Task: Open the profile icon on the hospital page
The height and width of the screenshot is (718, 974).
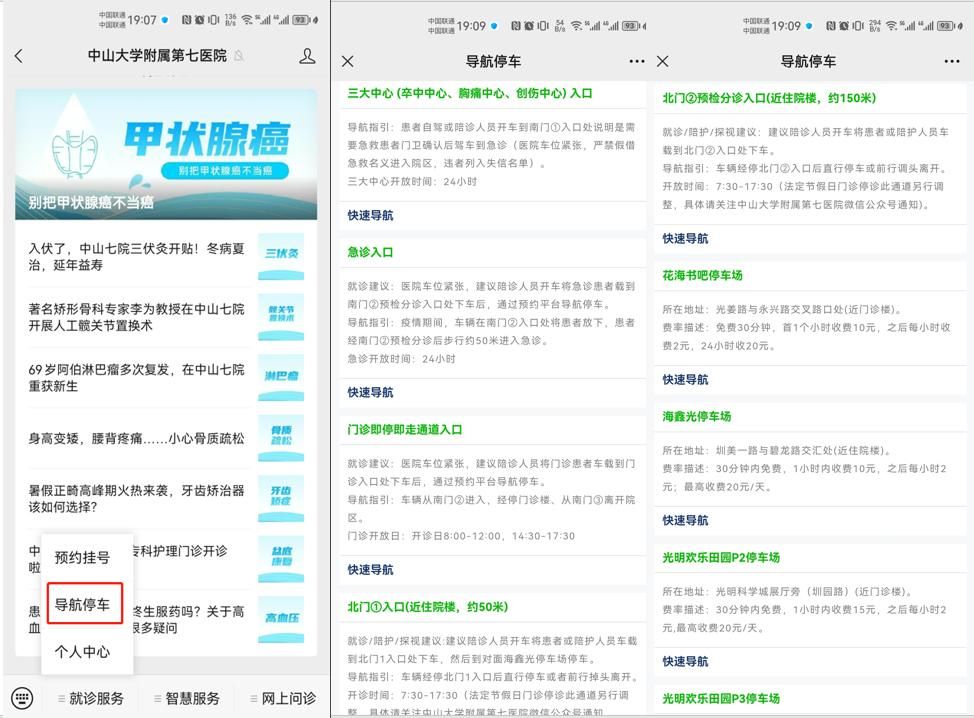Action: pyautogui.click(x=307, y=56)
